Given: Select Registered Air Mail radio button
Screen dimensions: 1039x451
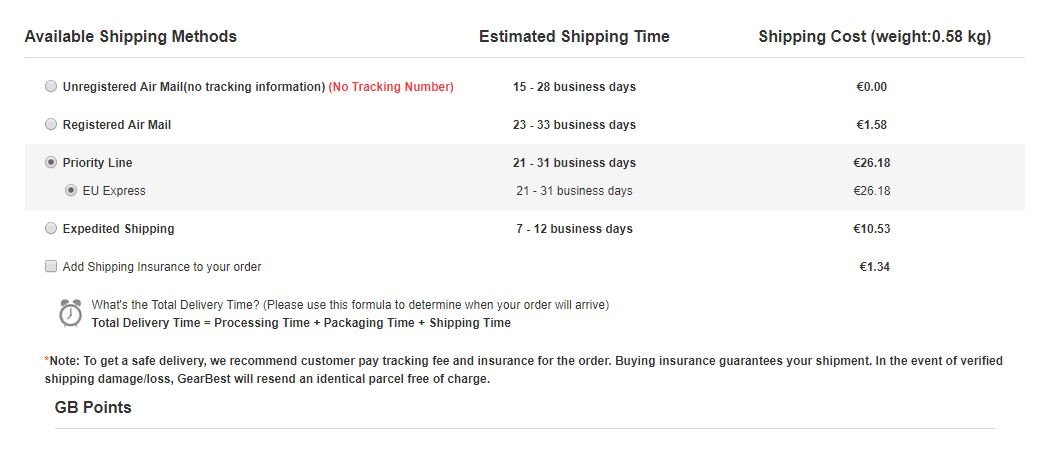Looking at the screenshot, I should point(51,125).
